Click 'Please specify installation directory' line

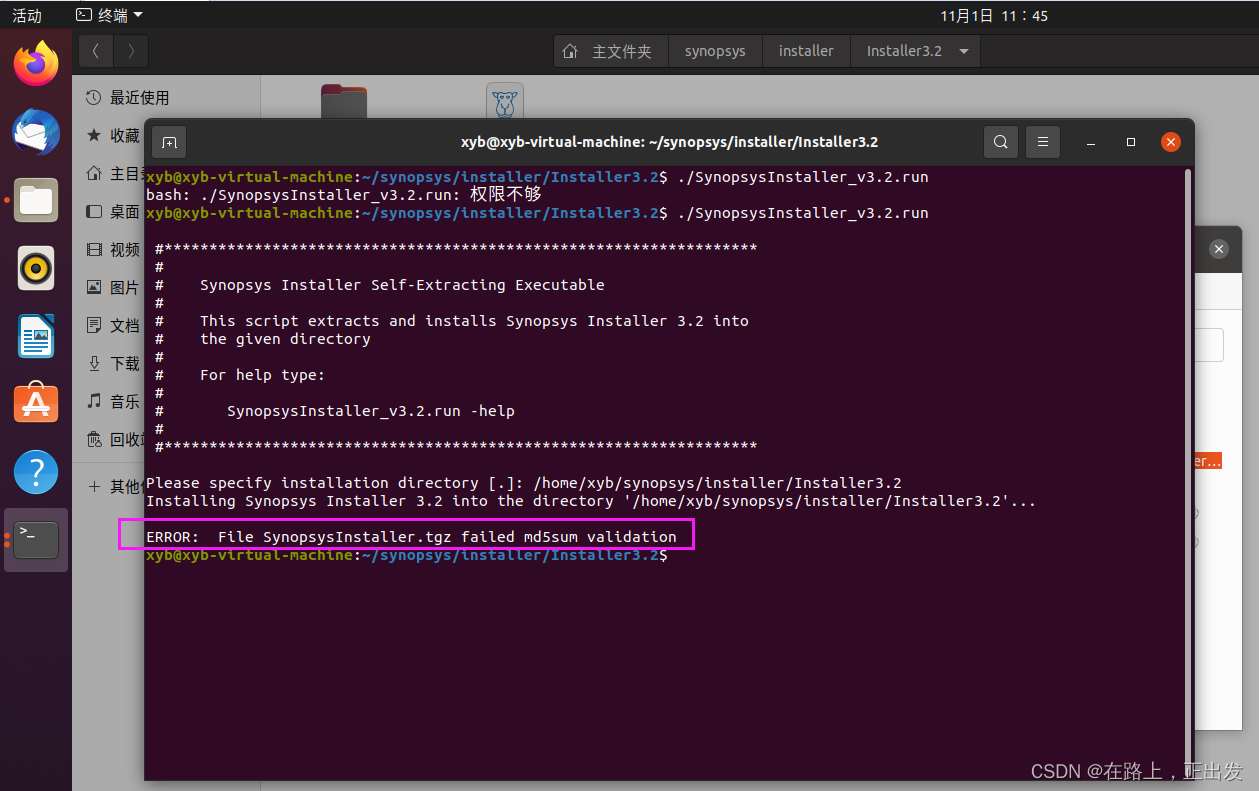524,483
